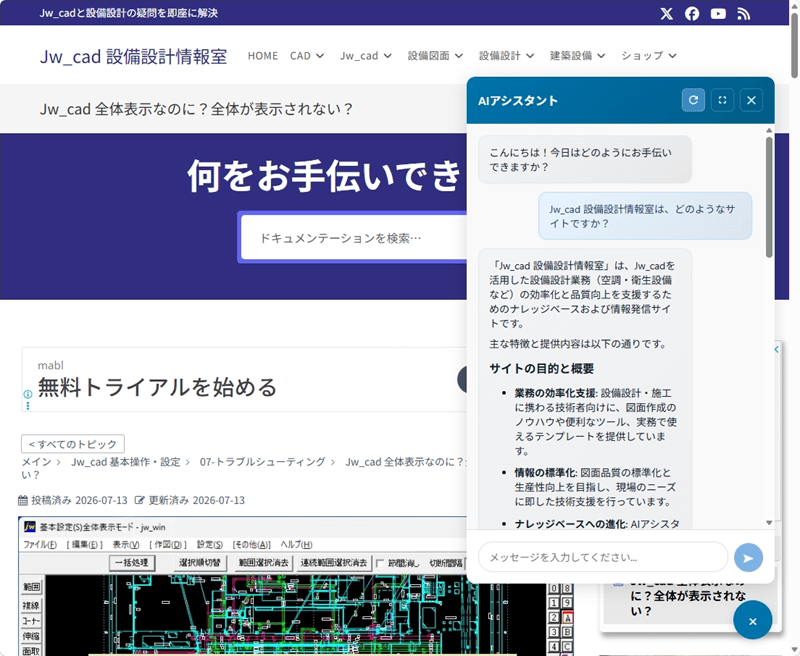Click the page's main vertical scrollbar

794,46
